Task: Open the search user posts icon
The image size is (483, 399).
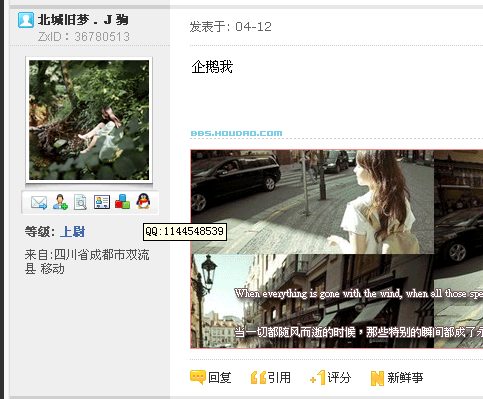Action: coord(80,202)
